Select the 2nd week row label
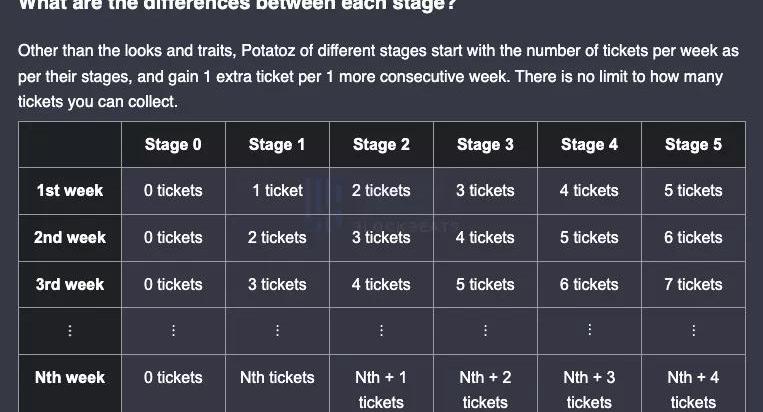 [70, 237]
